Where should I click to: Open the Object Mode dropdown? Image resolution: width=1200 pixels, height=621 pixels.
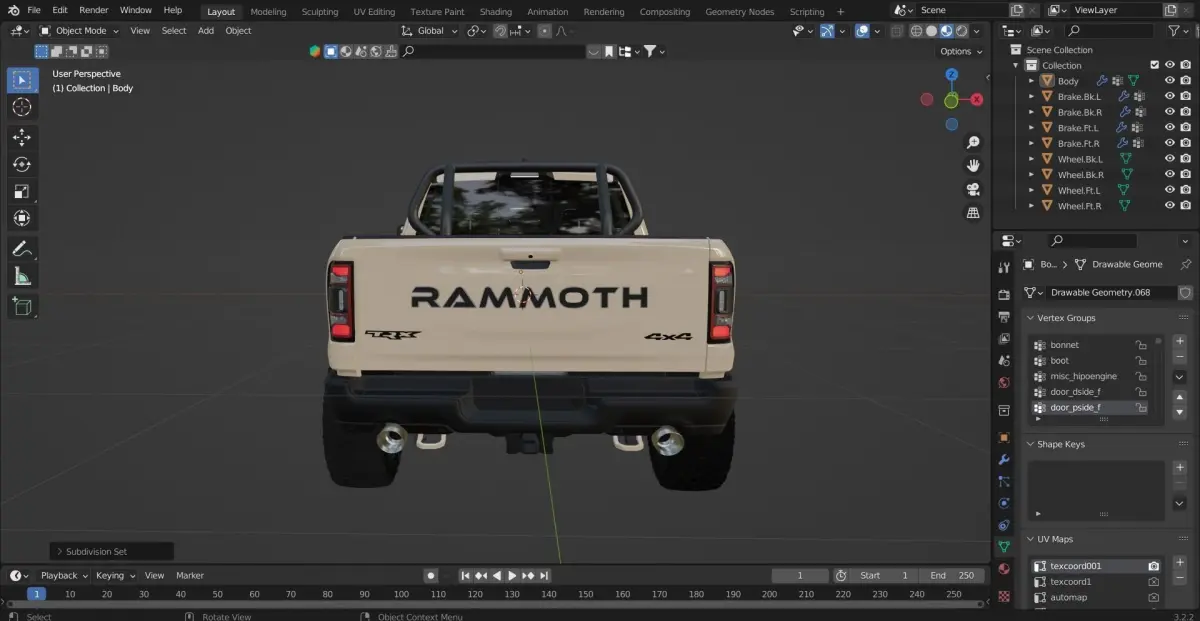click(x=79, y=30)
